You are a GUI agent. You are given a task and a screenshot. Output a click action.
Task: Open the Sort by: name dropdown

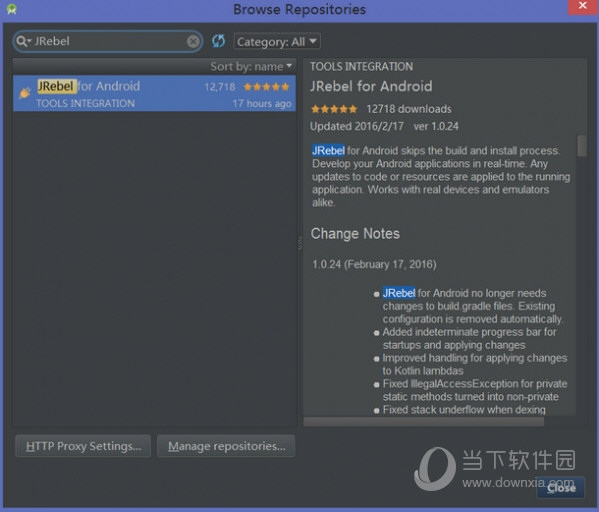tap(251, 66)
